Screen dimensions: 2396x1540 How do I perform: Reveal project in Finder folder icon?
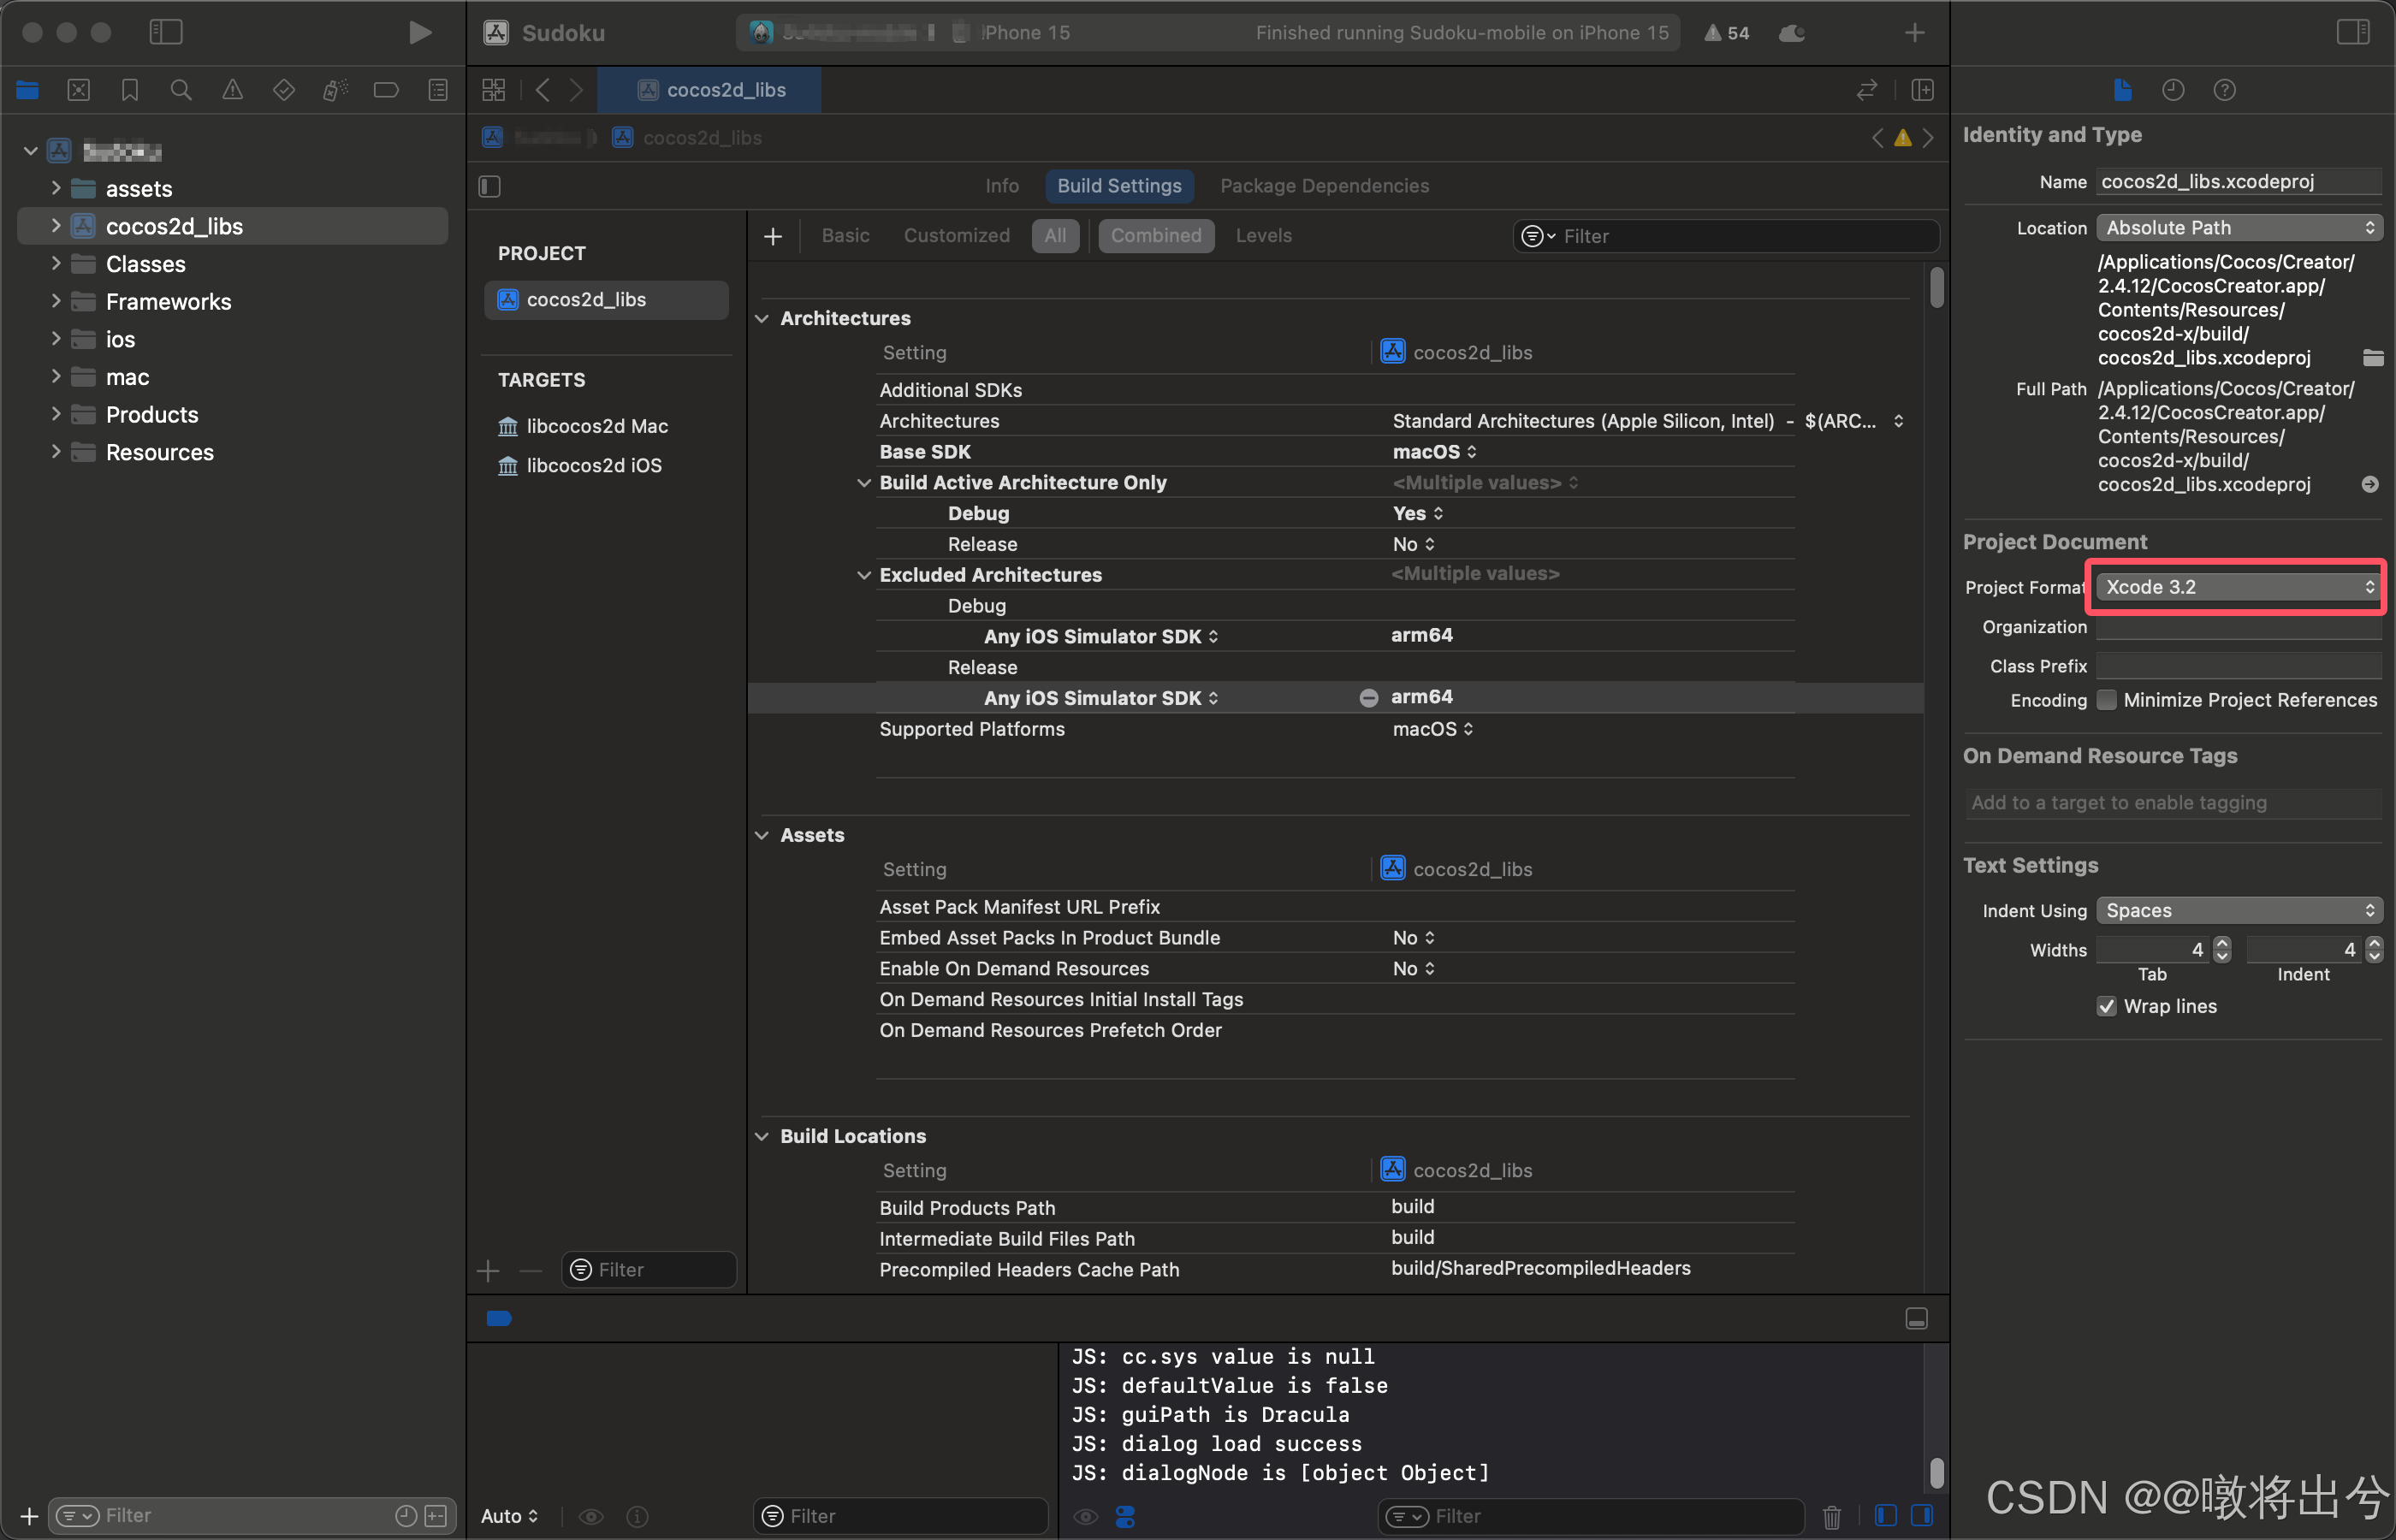(x=2372, y=358)
